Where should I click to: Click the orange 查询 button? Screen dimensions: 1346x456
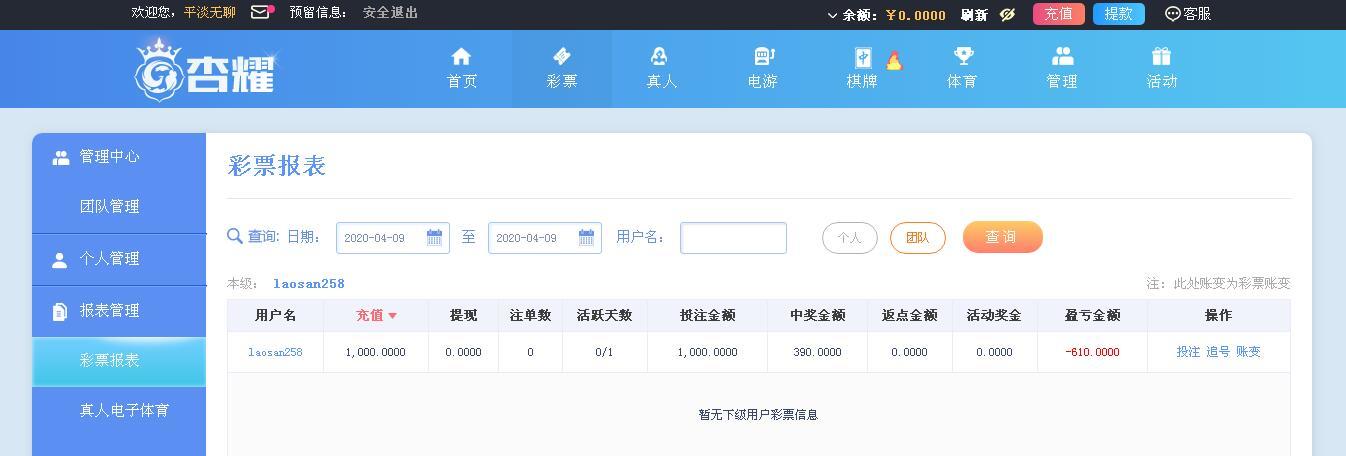click(x=1003, y=237)
